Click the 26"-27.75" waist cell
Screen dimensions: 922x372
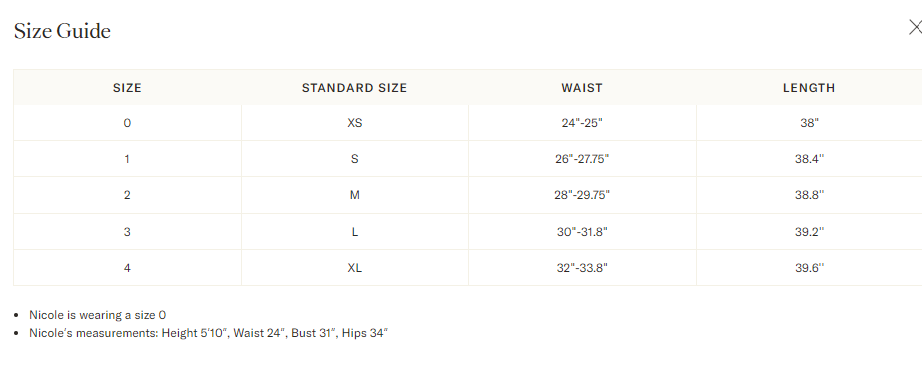point(582,159)
